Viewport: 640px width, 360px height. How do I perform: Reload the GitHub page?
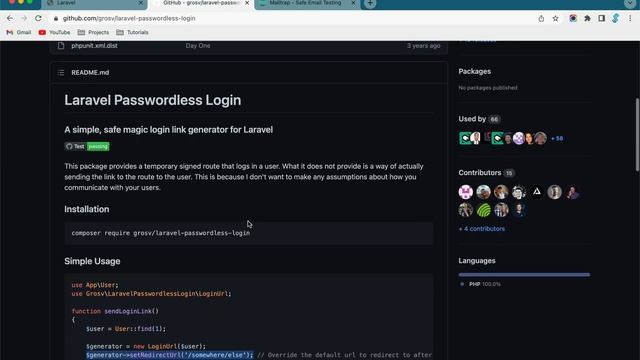38,18
